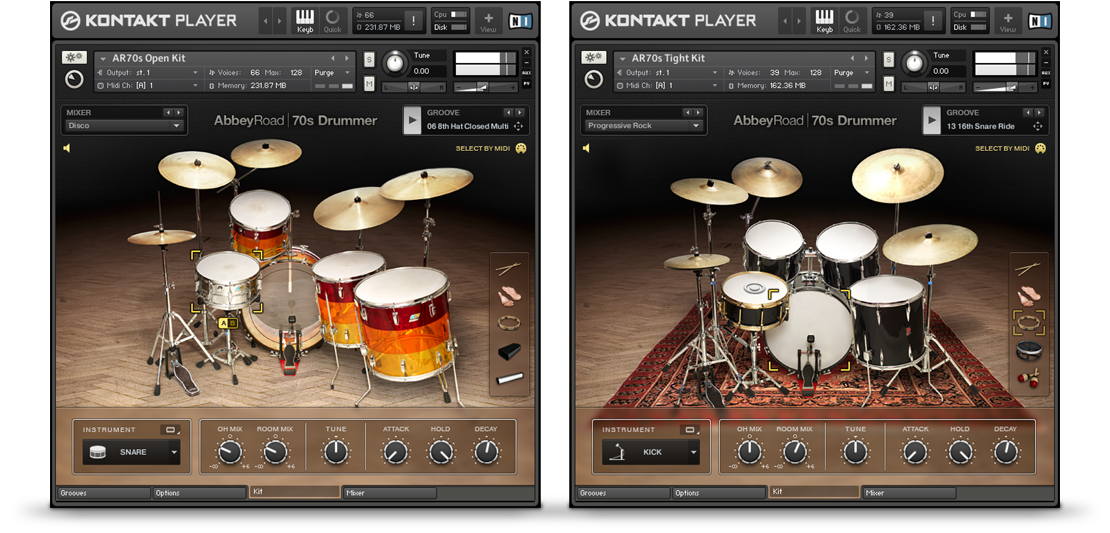This screenshot has height=533, width=1110.
Task: Open Open Kit wrench settings icon
Action: tap(73, 57)
